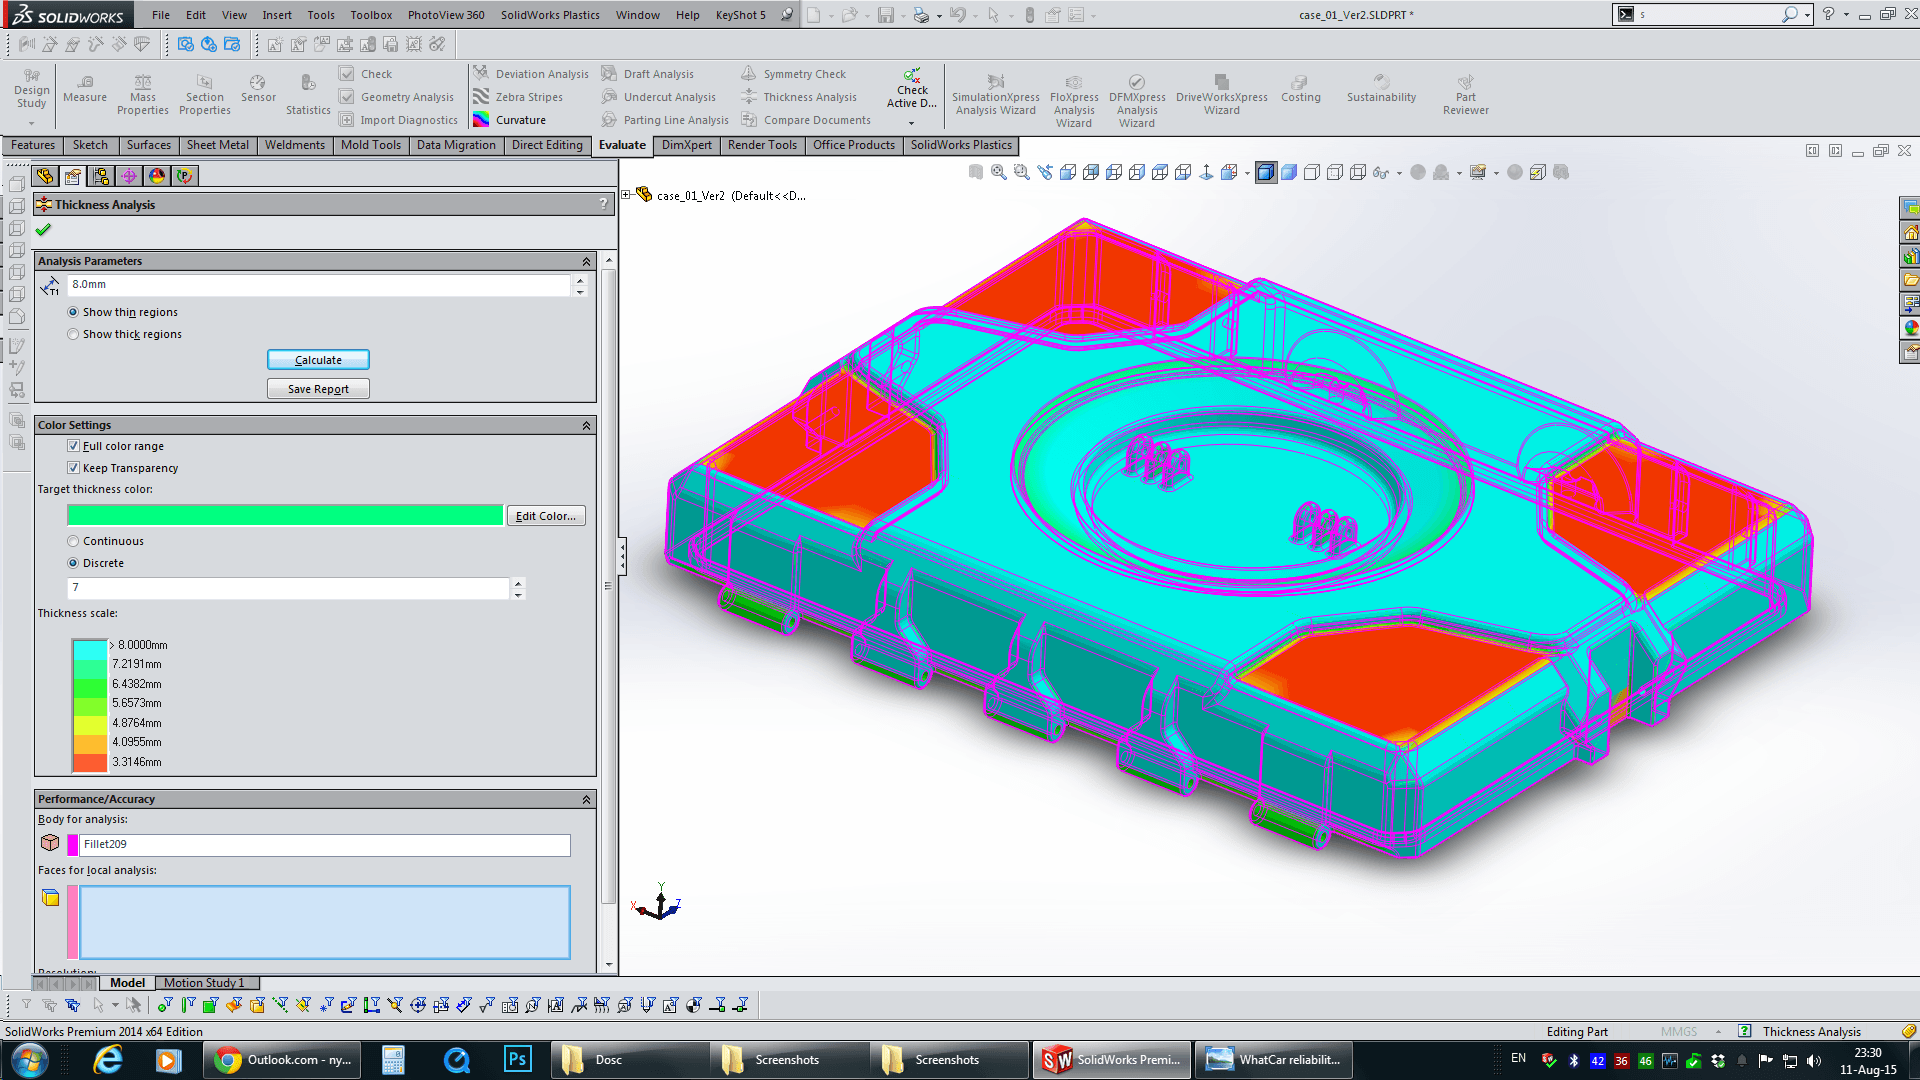Click the green checkmark to accept
The height and width of the screenshot is (1080, 1920).
point(43,230)
